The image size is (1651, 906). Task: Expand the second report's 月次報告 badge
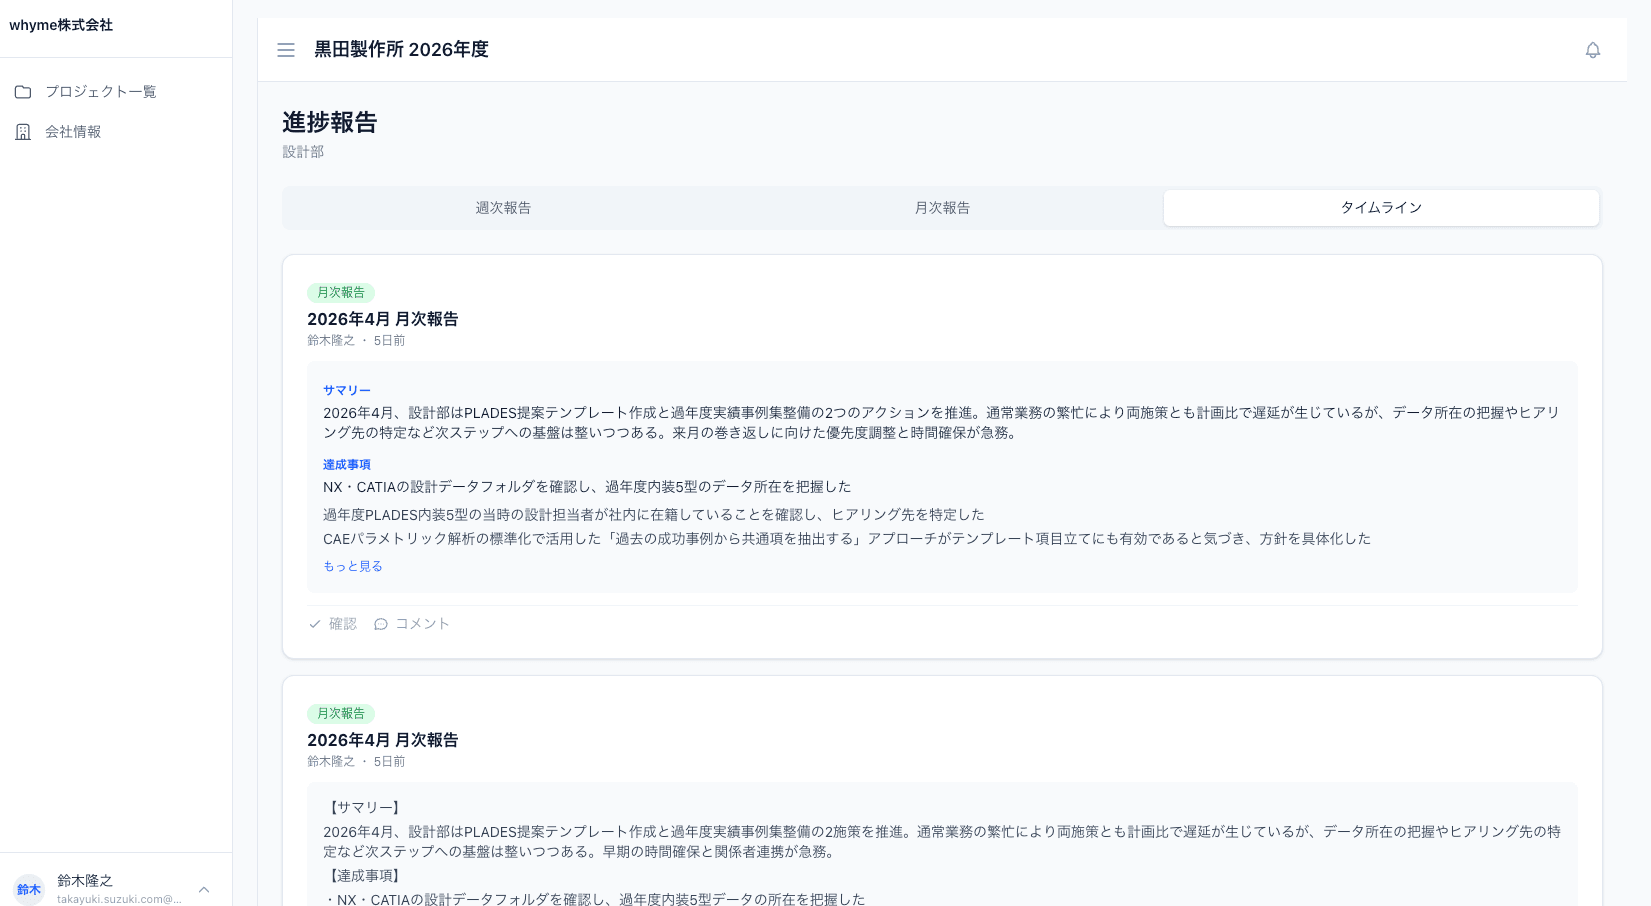[x=340, y=713]
